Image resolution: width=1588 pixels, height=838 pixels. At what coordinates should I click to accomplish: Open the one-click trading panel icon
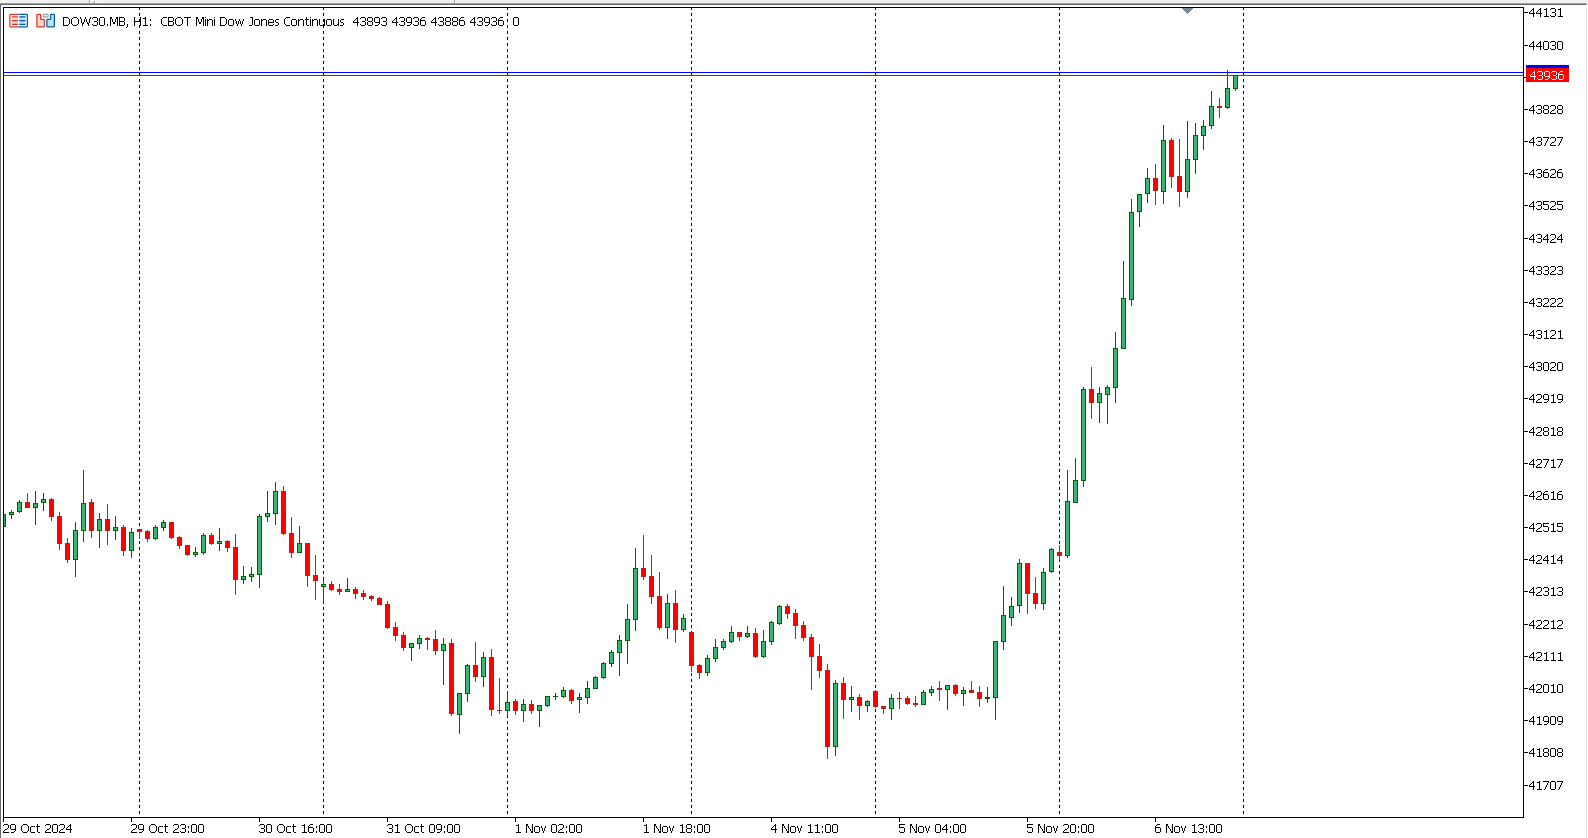pos(18,21)
